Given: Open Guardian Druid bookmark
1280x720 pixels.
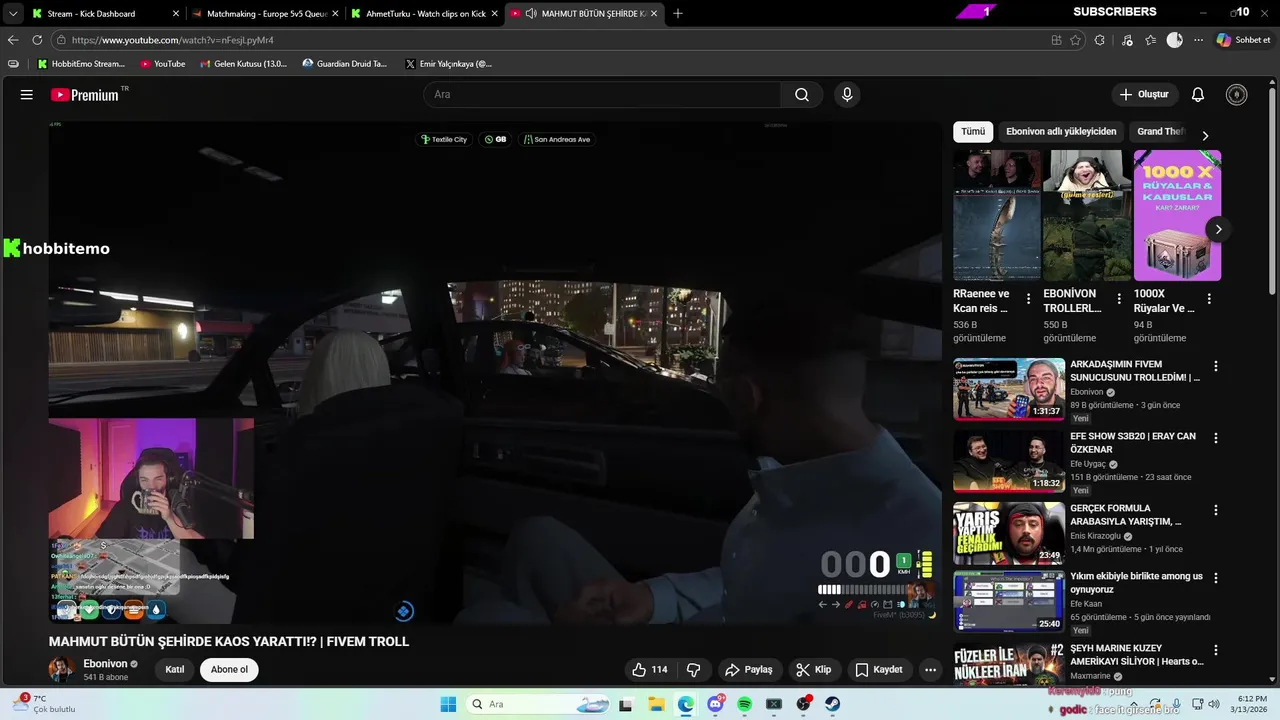Looking at the screenshot, I should click(346, 64).
